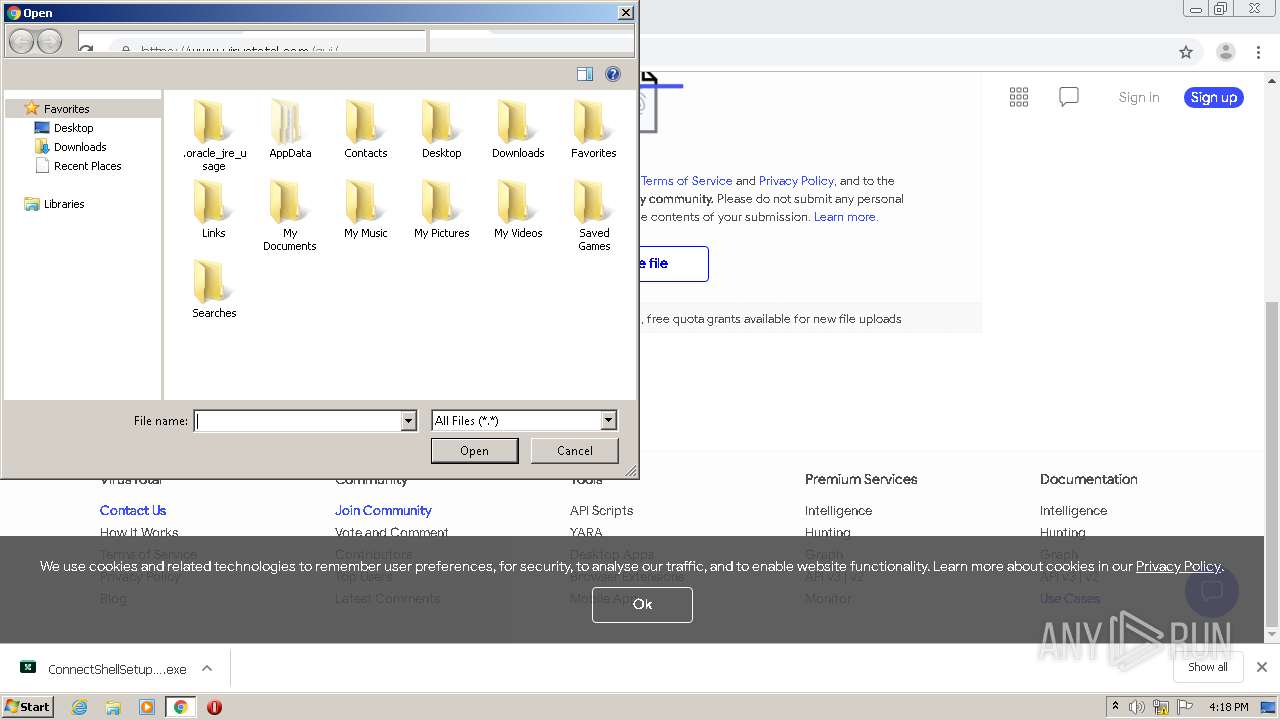Select Recent Places in navigation pane
The width and height of the screenshot is (1280, 720).
coord(87,166)
